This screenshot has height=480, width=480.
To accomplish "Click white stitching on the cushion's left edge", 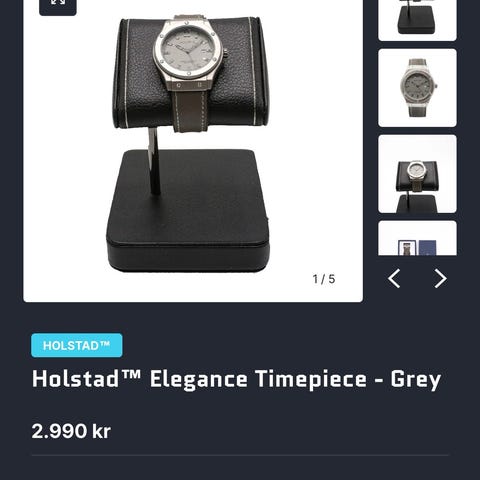I will [125, 72].
